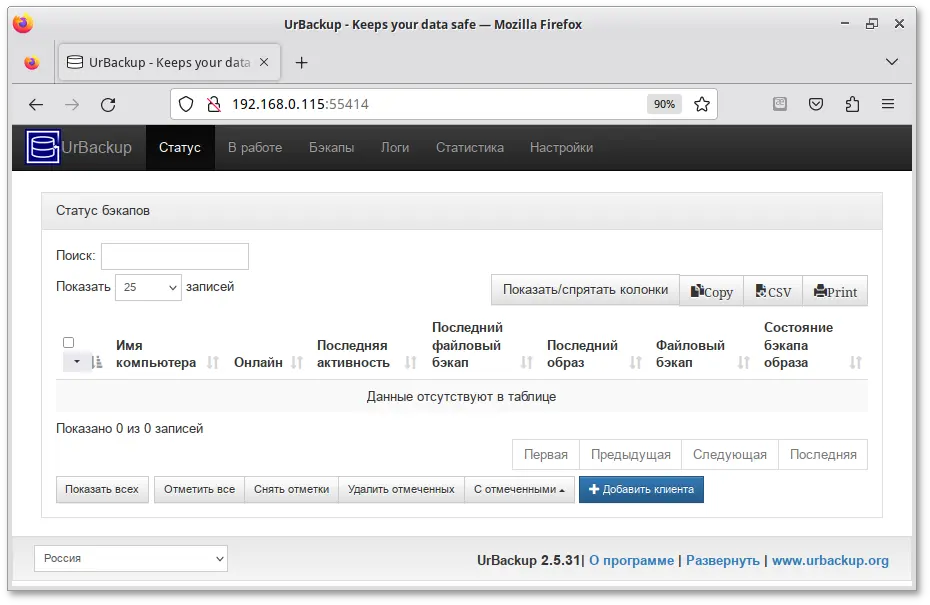Screen dimensions: 930x605
Task: Switch to the Настройки tab
Action: [x=561, y=147]
